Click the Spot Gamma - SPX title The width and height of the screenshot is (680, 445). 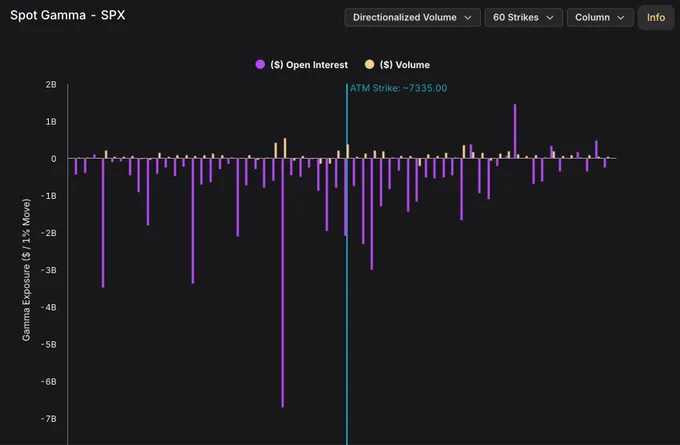tap(68, 15)
